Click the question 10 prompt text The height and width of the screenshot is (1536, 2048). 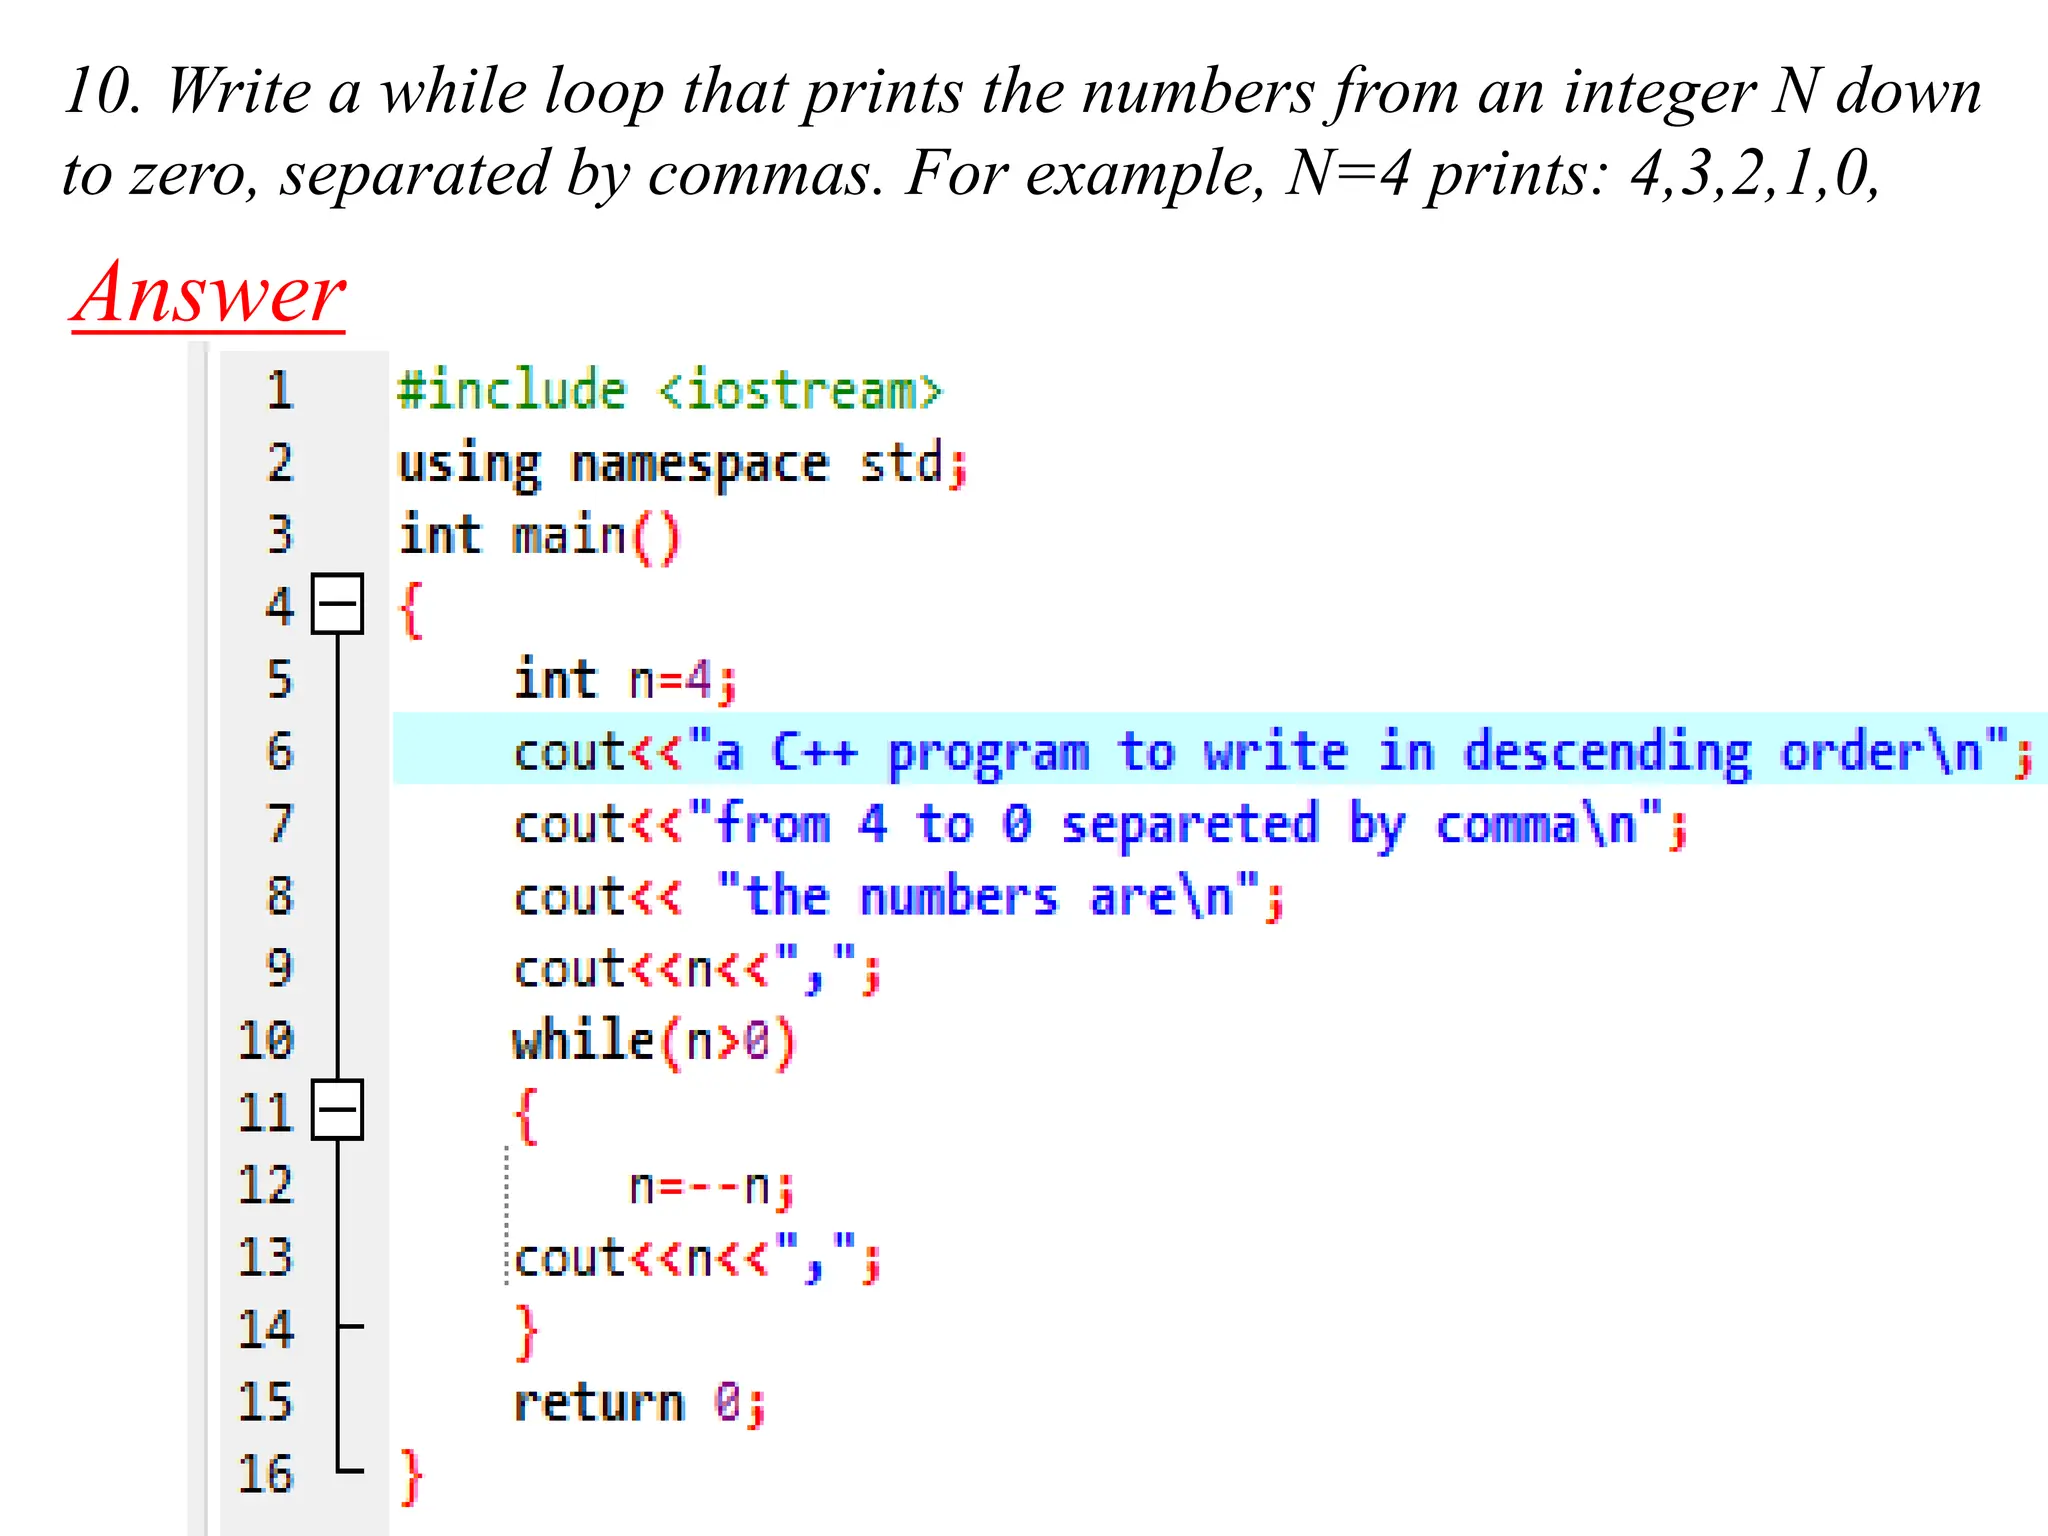point(1022,132)
